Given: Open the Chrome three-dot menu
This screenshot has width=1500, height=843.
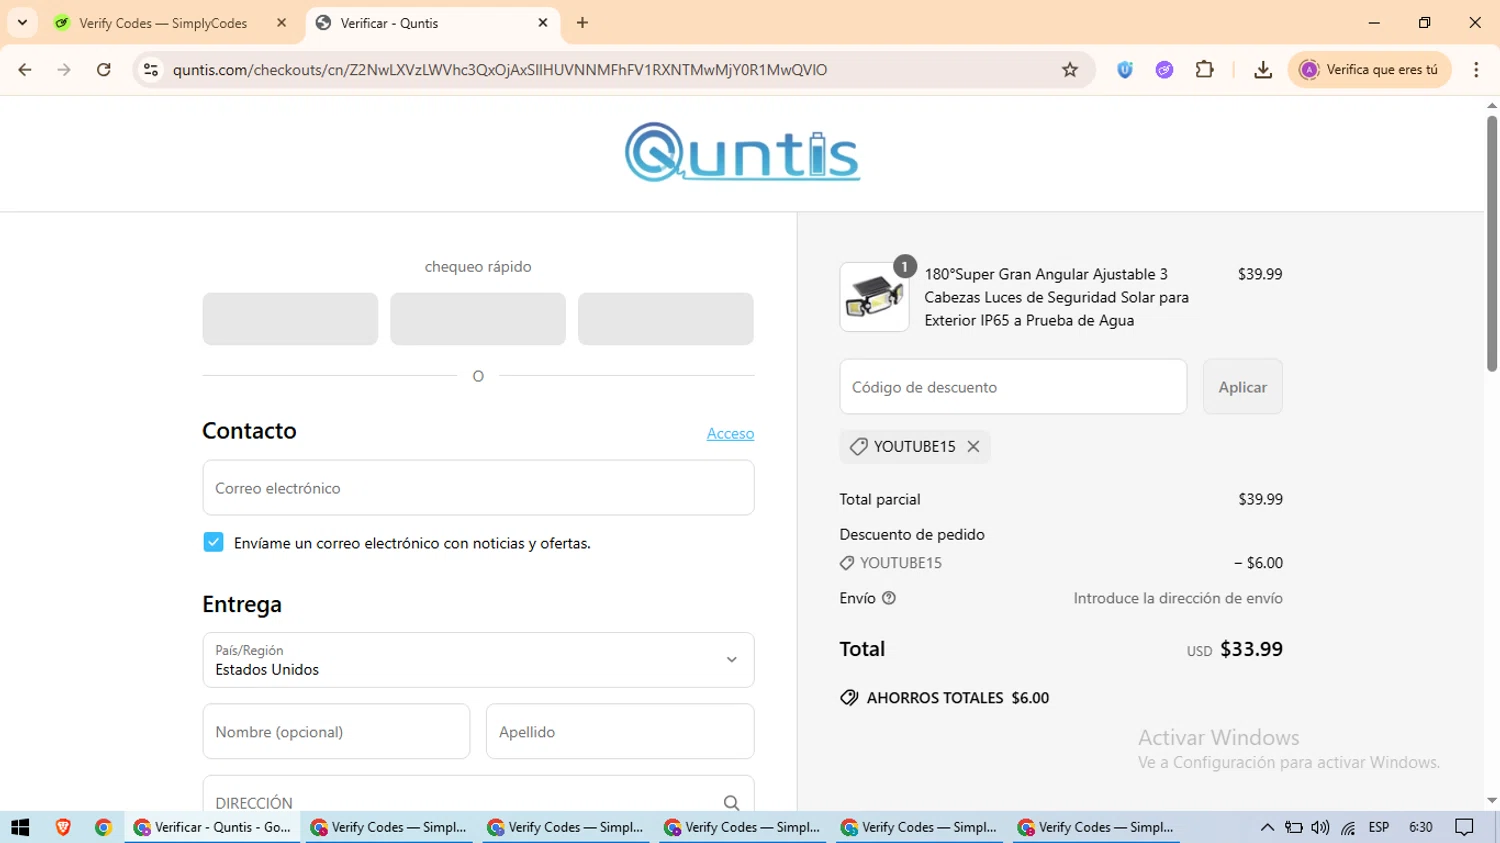Looking at the screenshot, I should click(x=1476, y=70).
